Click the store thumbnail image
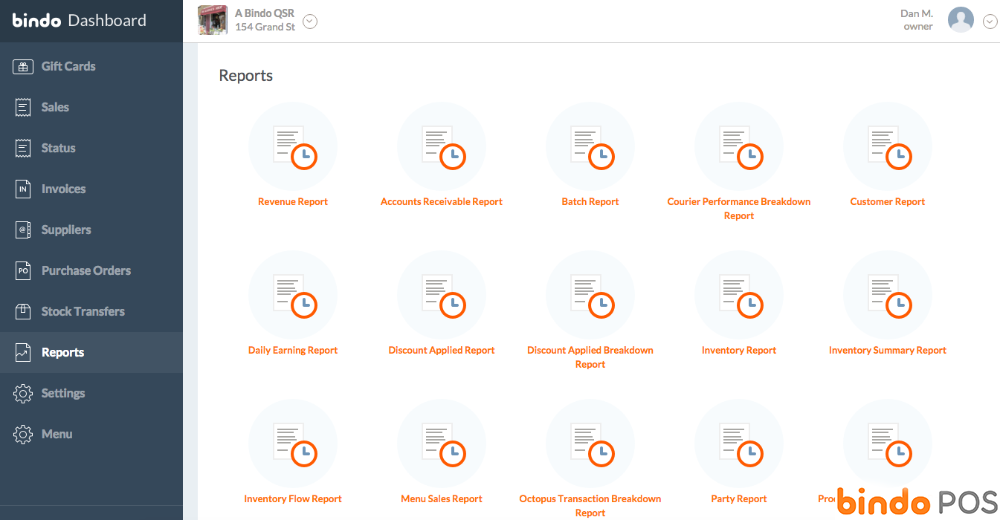 coord(212,20)
